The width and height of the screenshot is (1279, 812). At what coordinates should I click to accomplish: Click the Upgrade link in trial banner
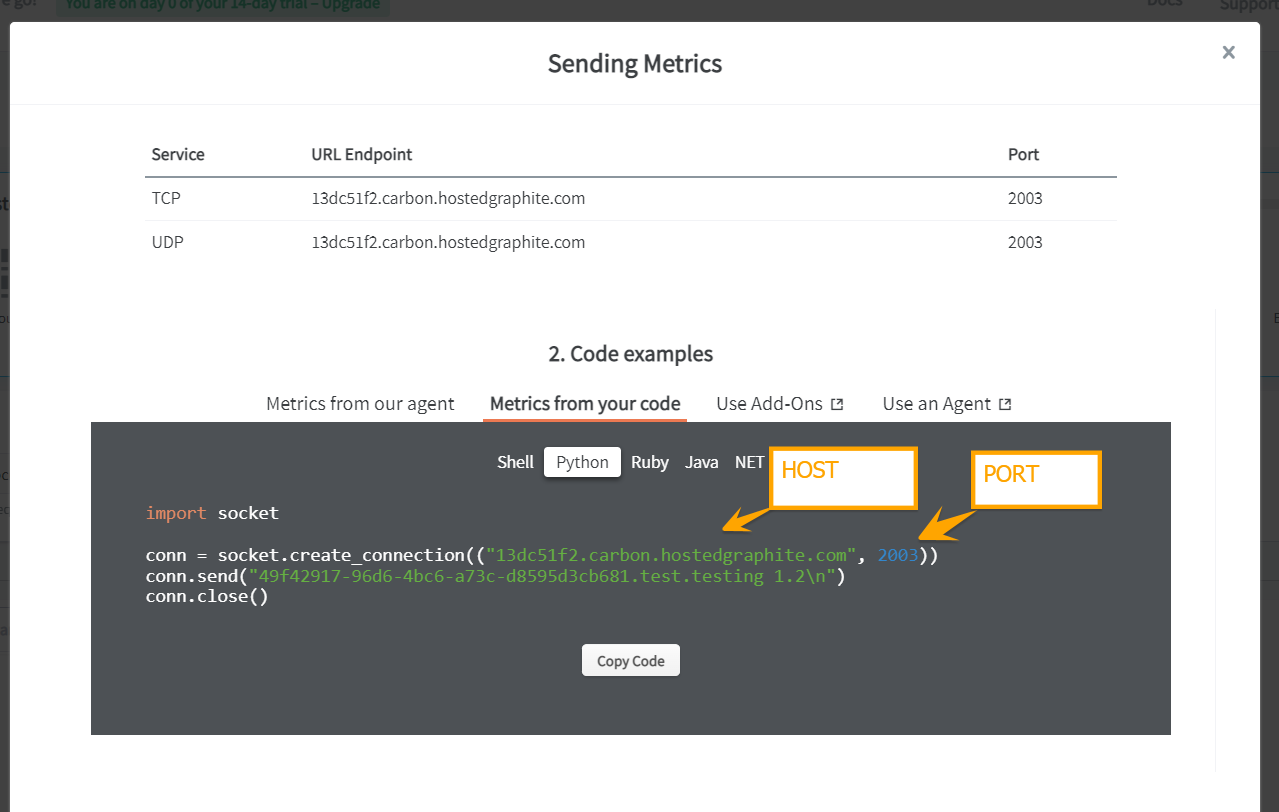click(x=350, y=5)
